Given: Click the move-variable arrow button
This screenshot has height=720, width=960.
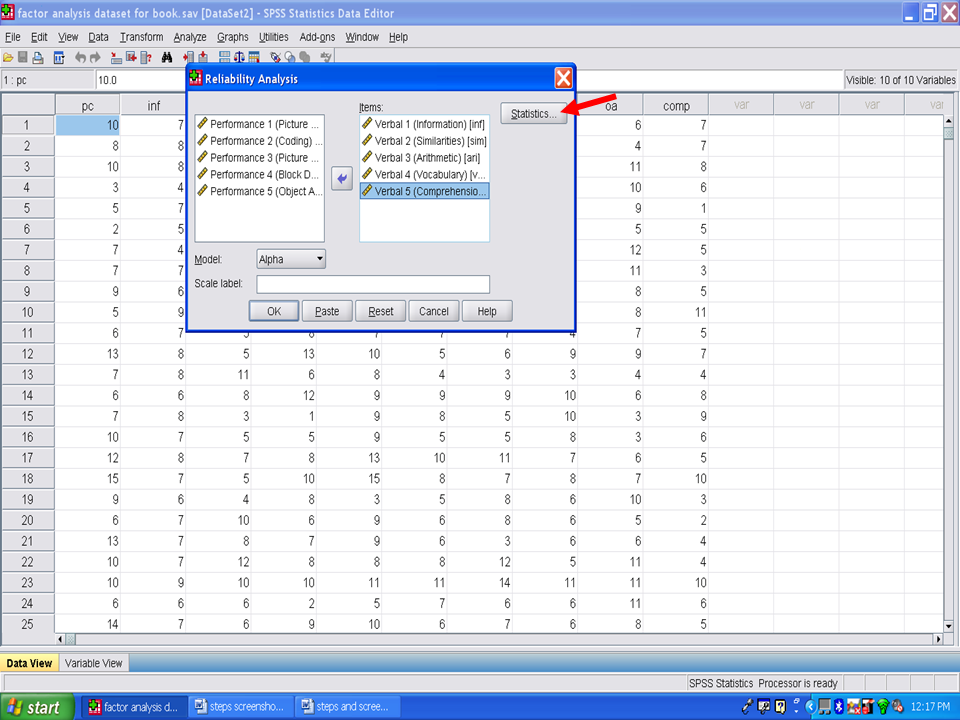Looking at the screenshot, I should click(342, 179).
